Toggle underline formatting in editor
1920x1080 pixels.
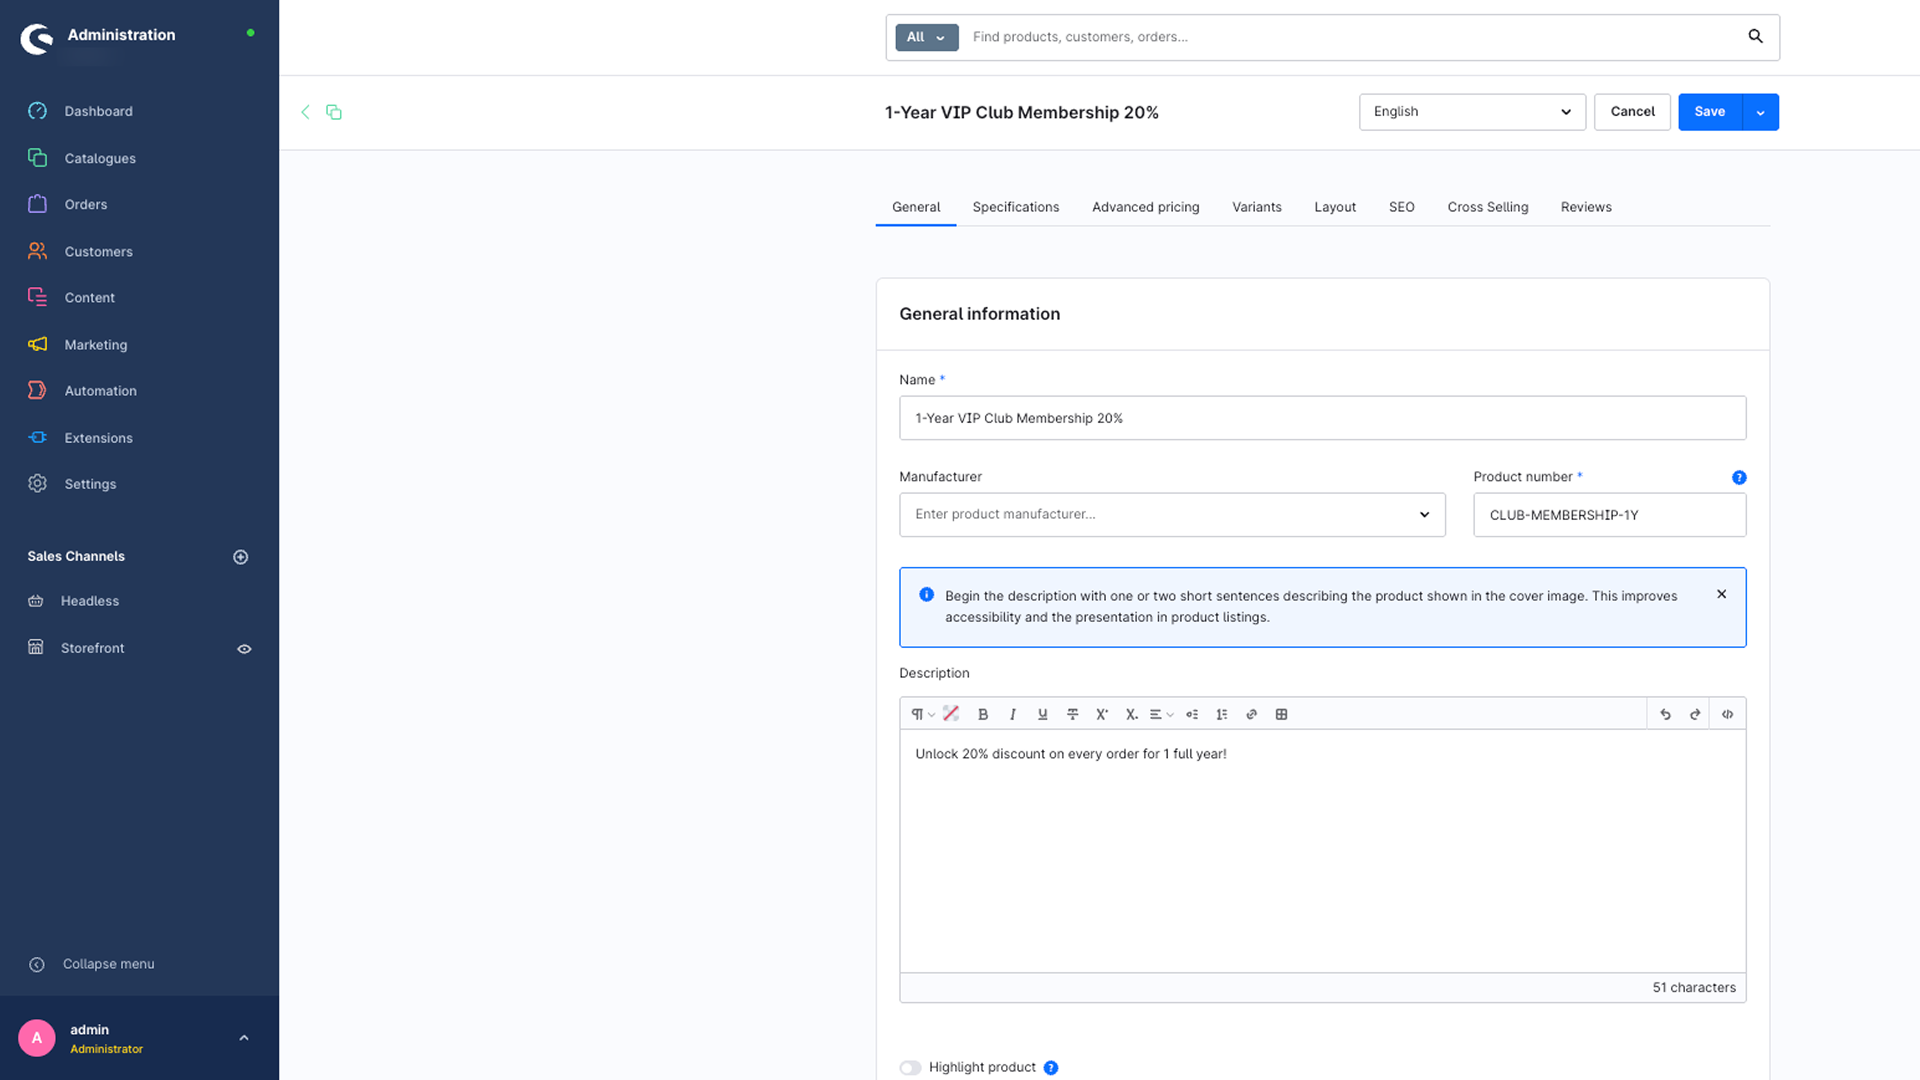1043,714
